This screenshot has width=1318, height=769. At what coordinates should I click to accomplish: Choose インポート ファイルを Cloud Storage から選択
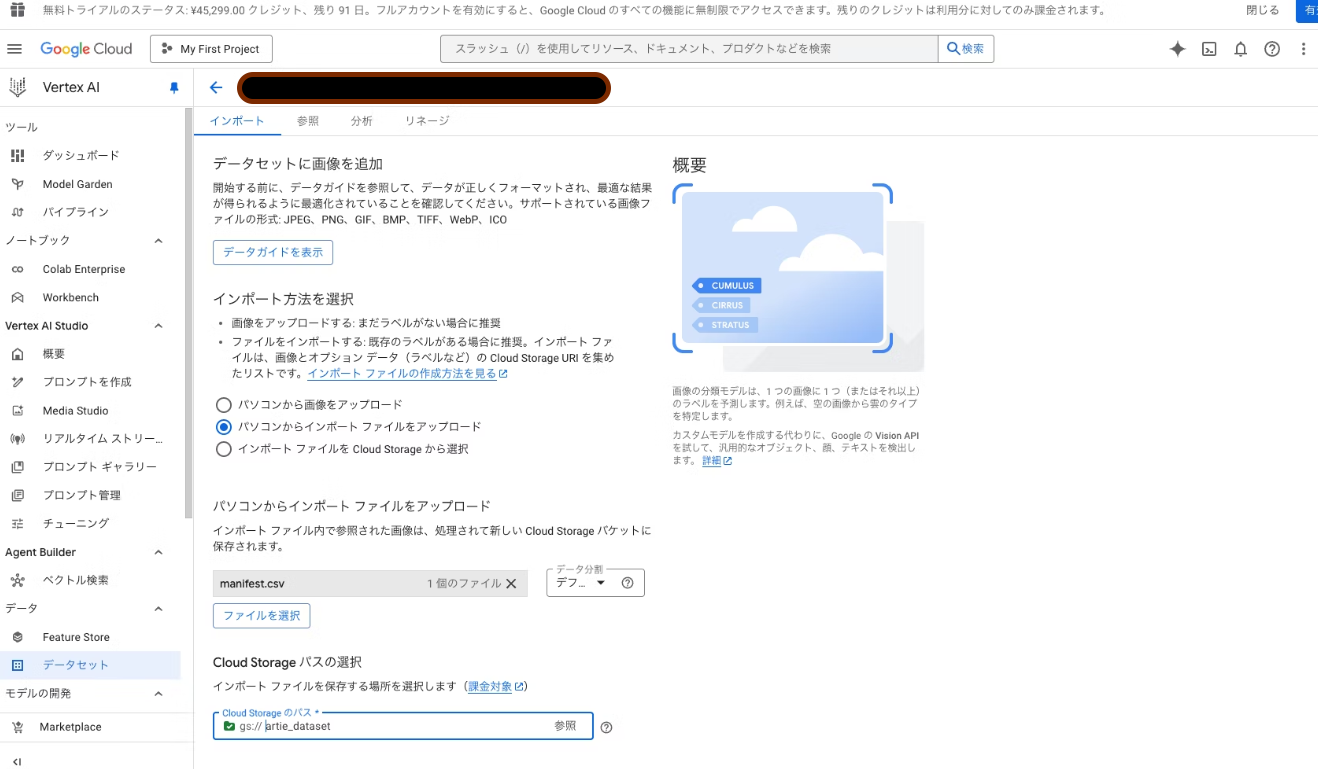(223, 449)
